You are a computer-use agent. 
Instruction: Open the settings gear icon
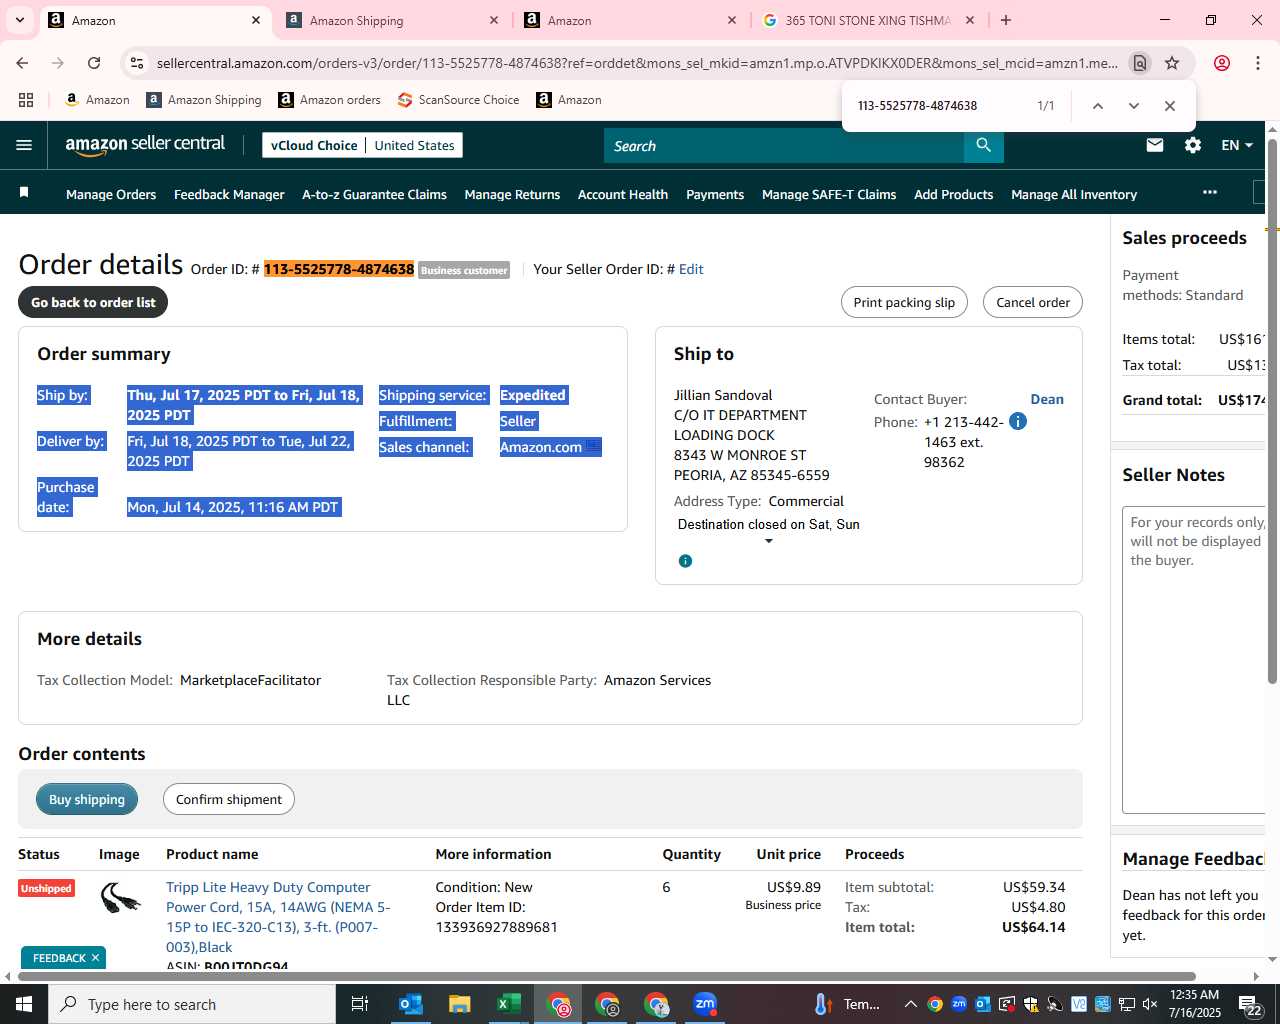tap(1193, 145)
